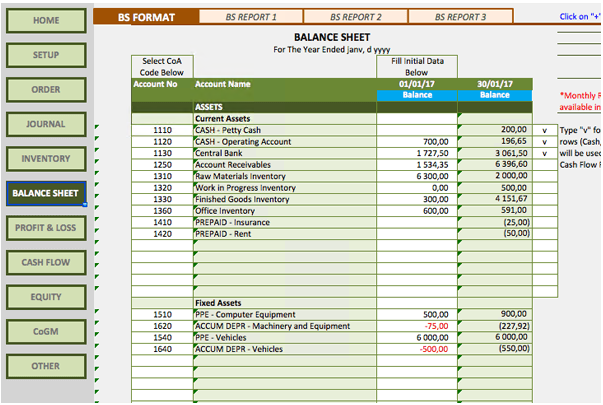
Task: Select the CoGM sidebar button
Action: click(x=46, y=331)
